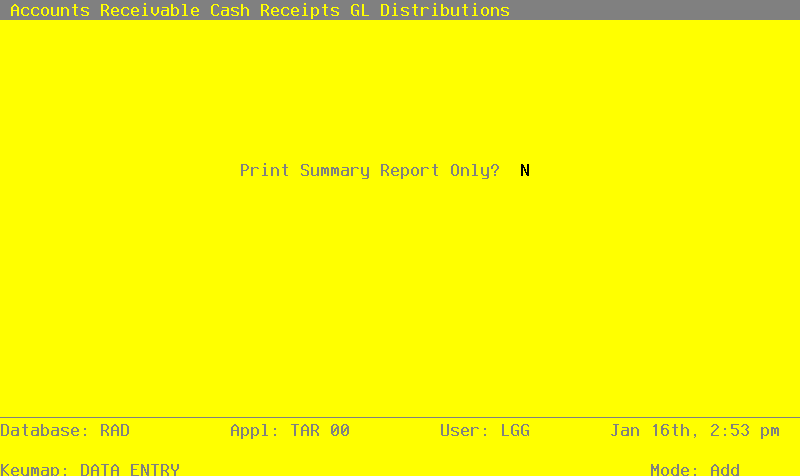Image resolution: width=800 pixels, height=476 pixels.
Task: Click the 'Appl: TAR 00' status entry
Action: pyautogui.click(x=290, y=431)
